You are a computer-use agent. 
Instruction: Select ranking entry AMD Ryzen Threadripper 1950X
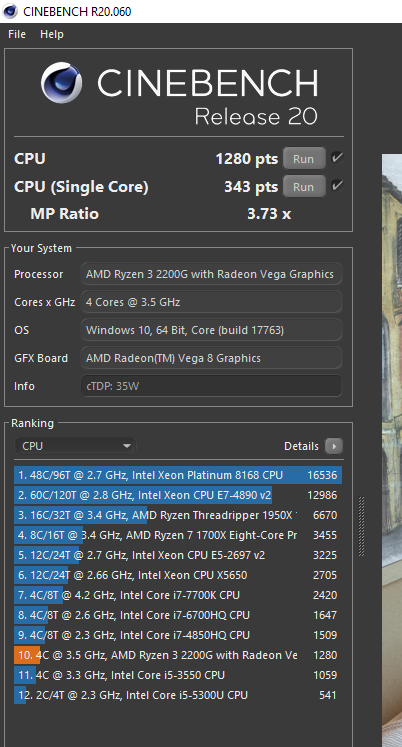pos(178,515)
